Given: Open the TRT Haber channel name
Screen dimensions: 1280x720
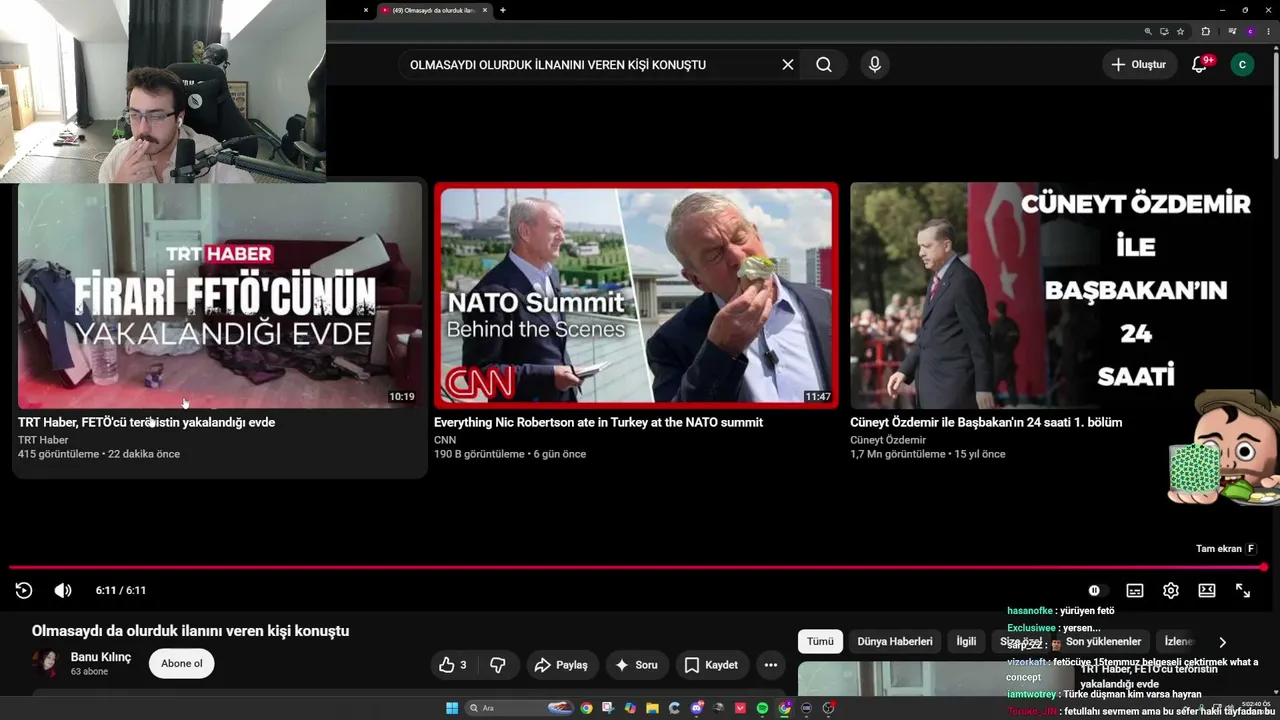Looking at the screenshot, I should 43,440.
